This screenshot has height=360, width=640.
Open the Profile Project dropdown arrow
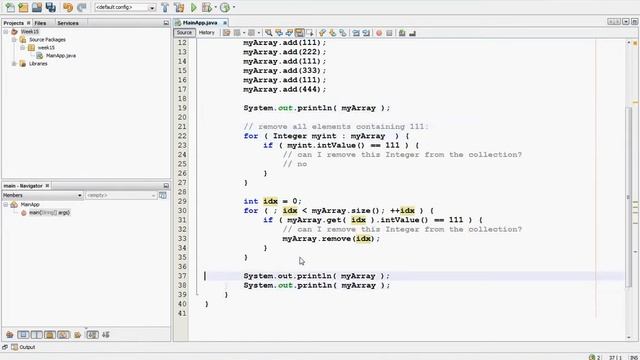click(234, 7)
